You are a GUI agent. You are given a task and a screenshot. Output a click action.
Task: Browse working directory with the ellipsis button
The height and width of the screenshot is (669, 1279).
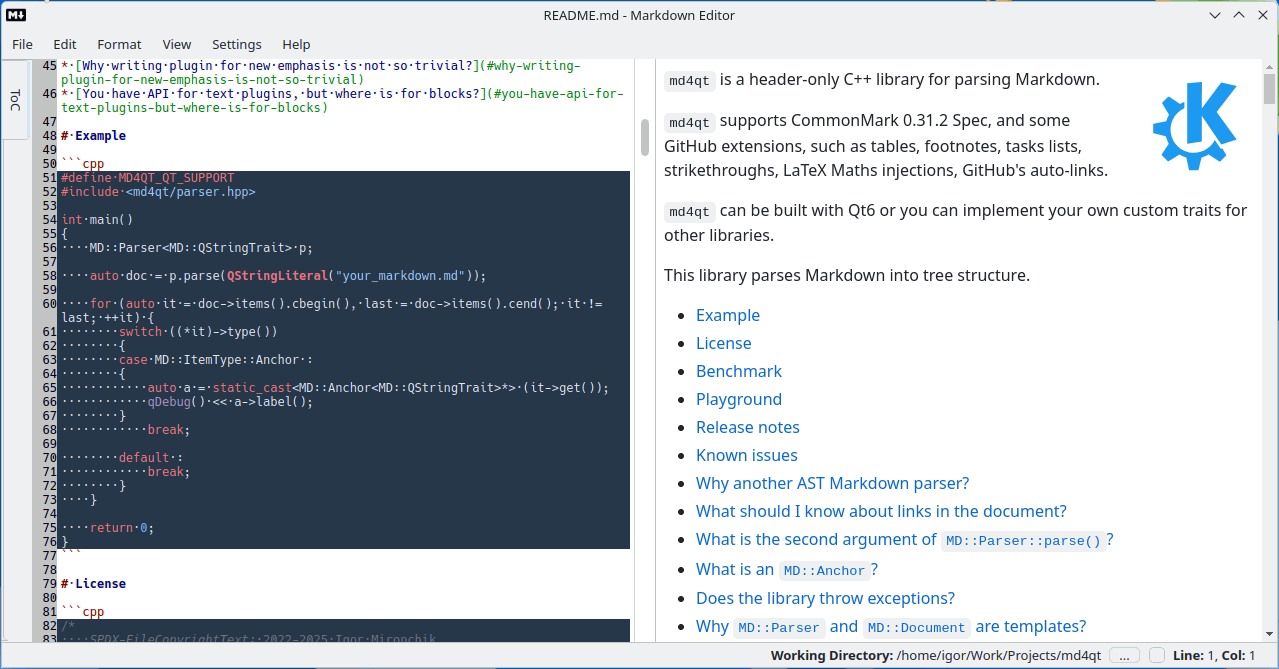(x=1124, y=655)
